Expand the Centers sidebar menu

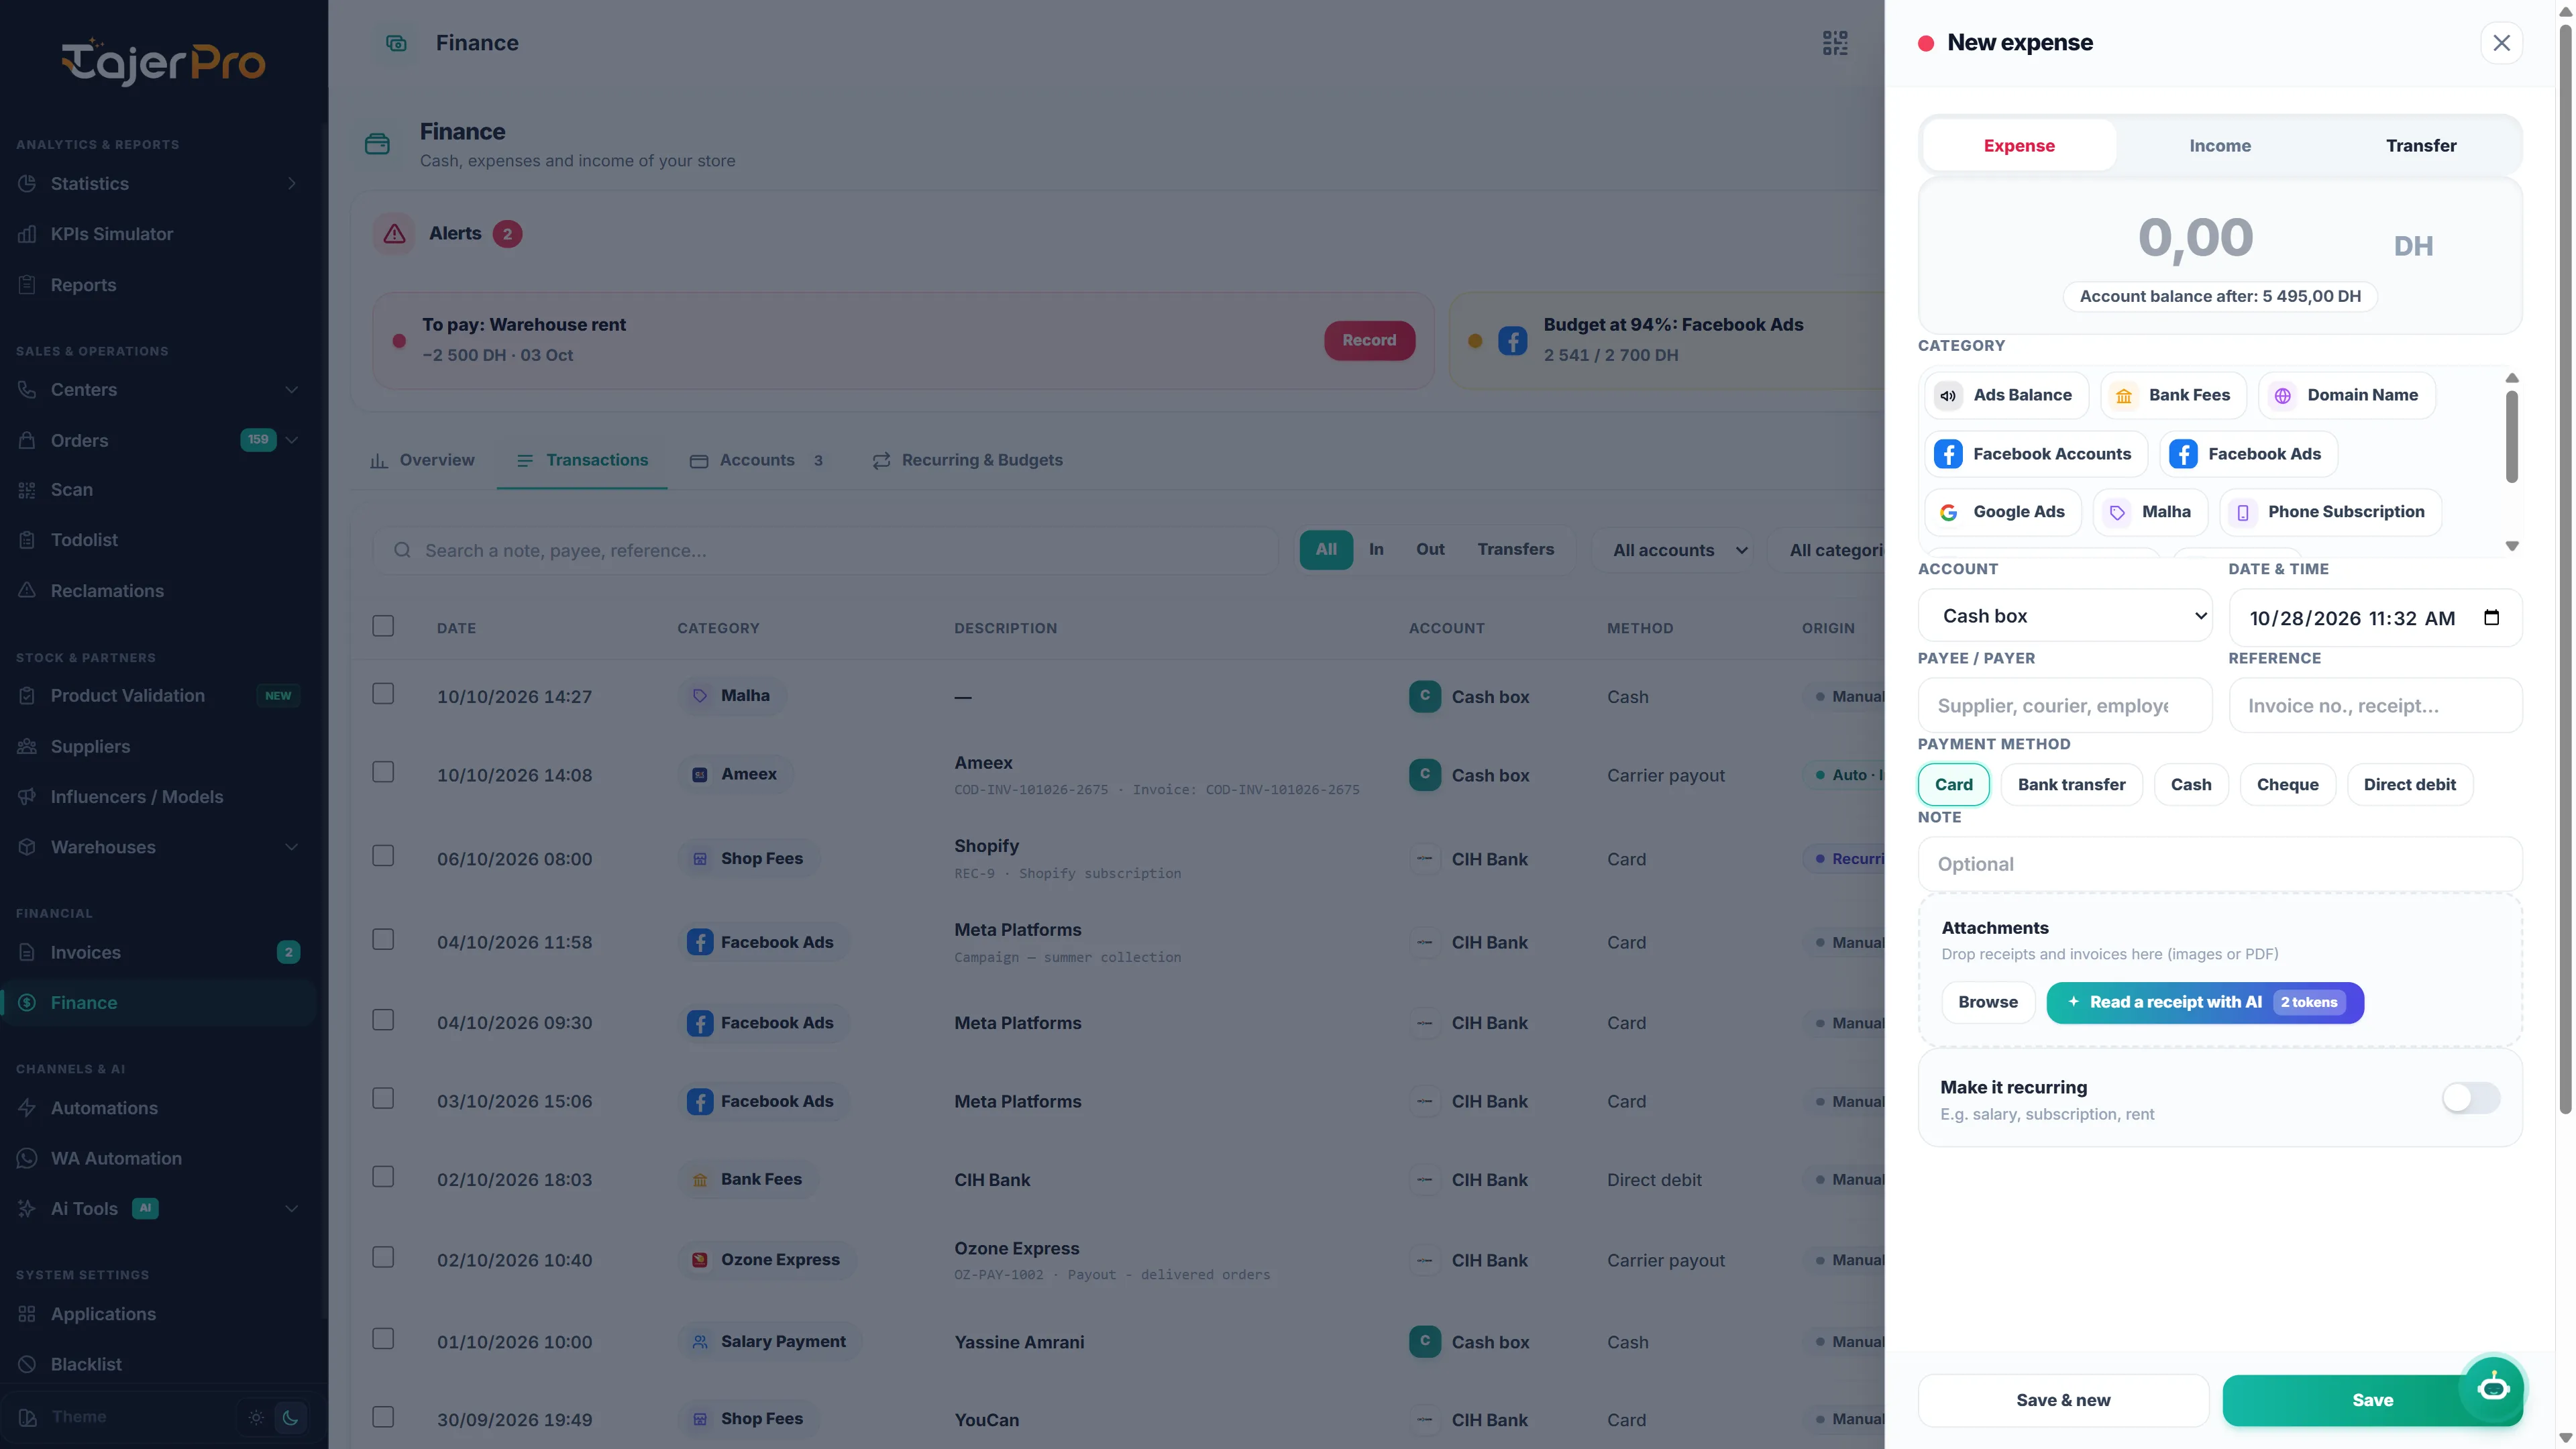[x=291, y=389]
